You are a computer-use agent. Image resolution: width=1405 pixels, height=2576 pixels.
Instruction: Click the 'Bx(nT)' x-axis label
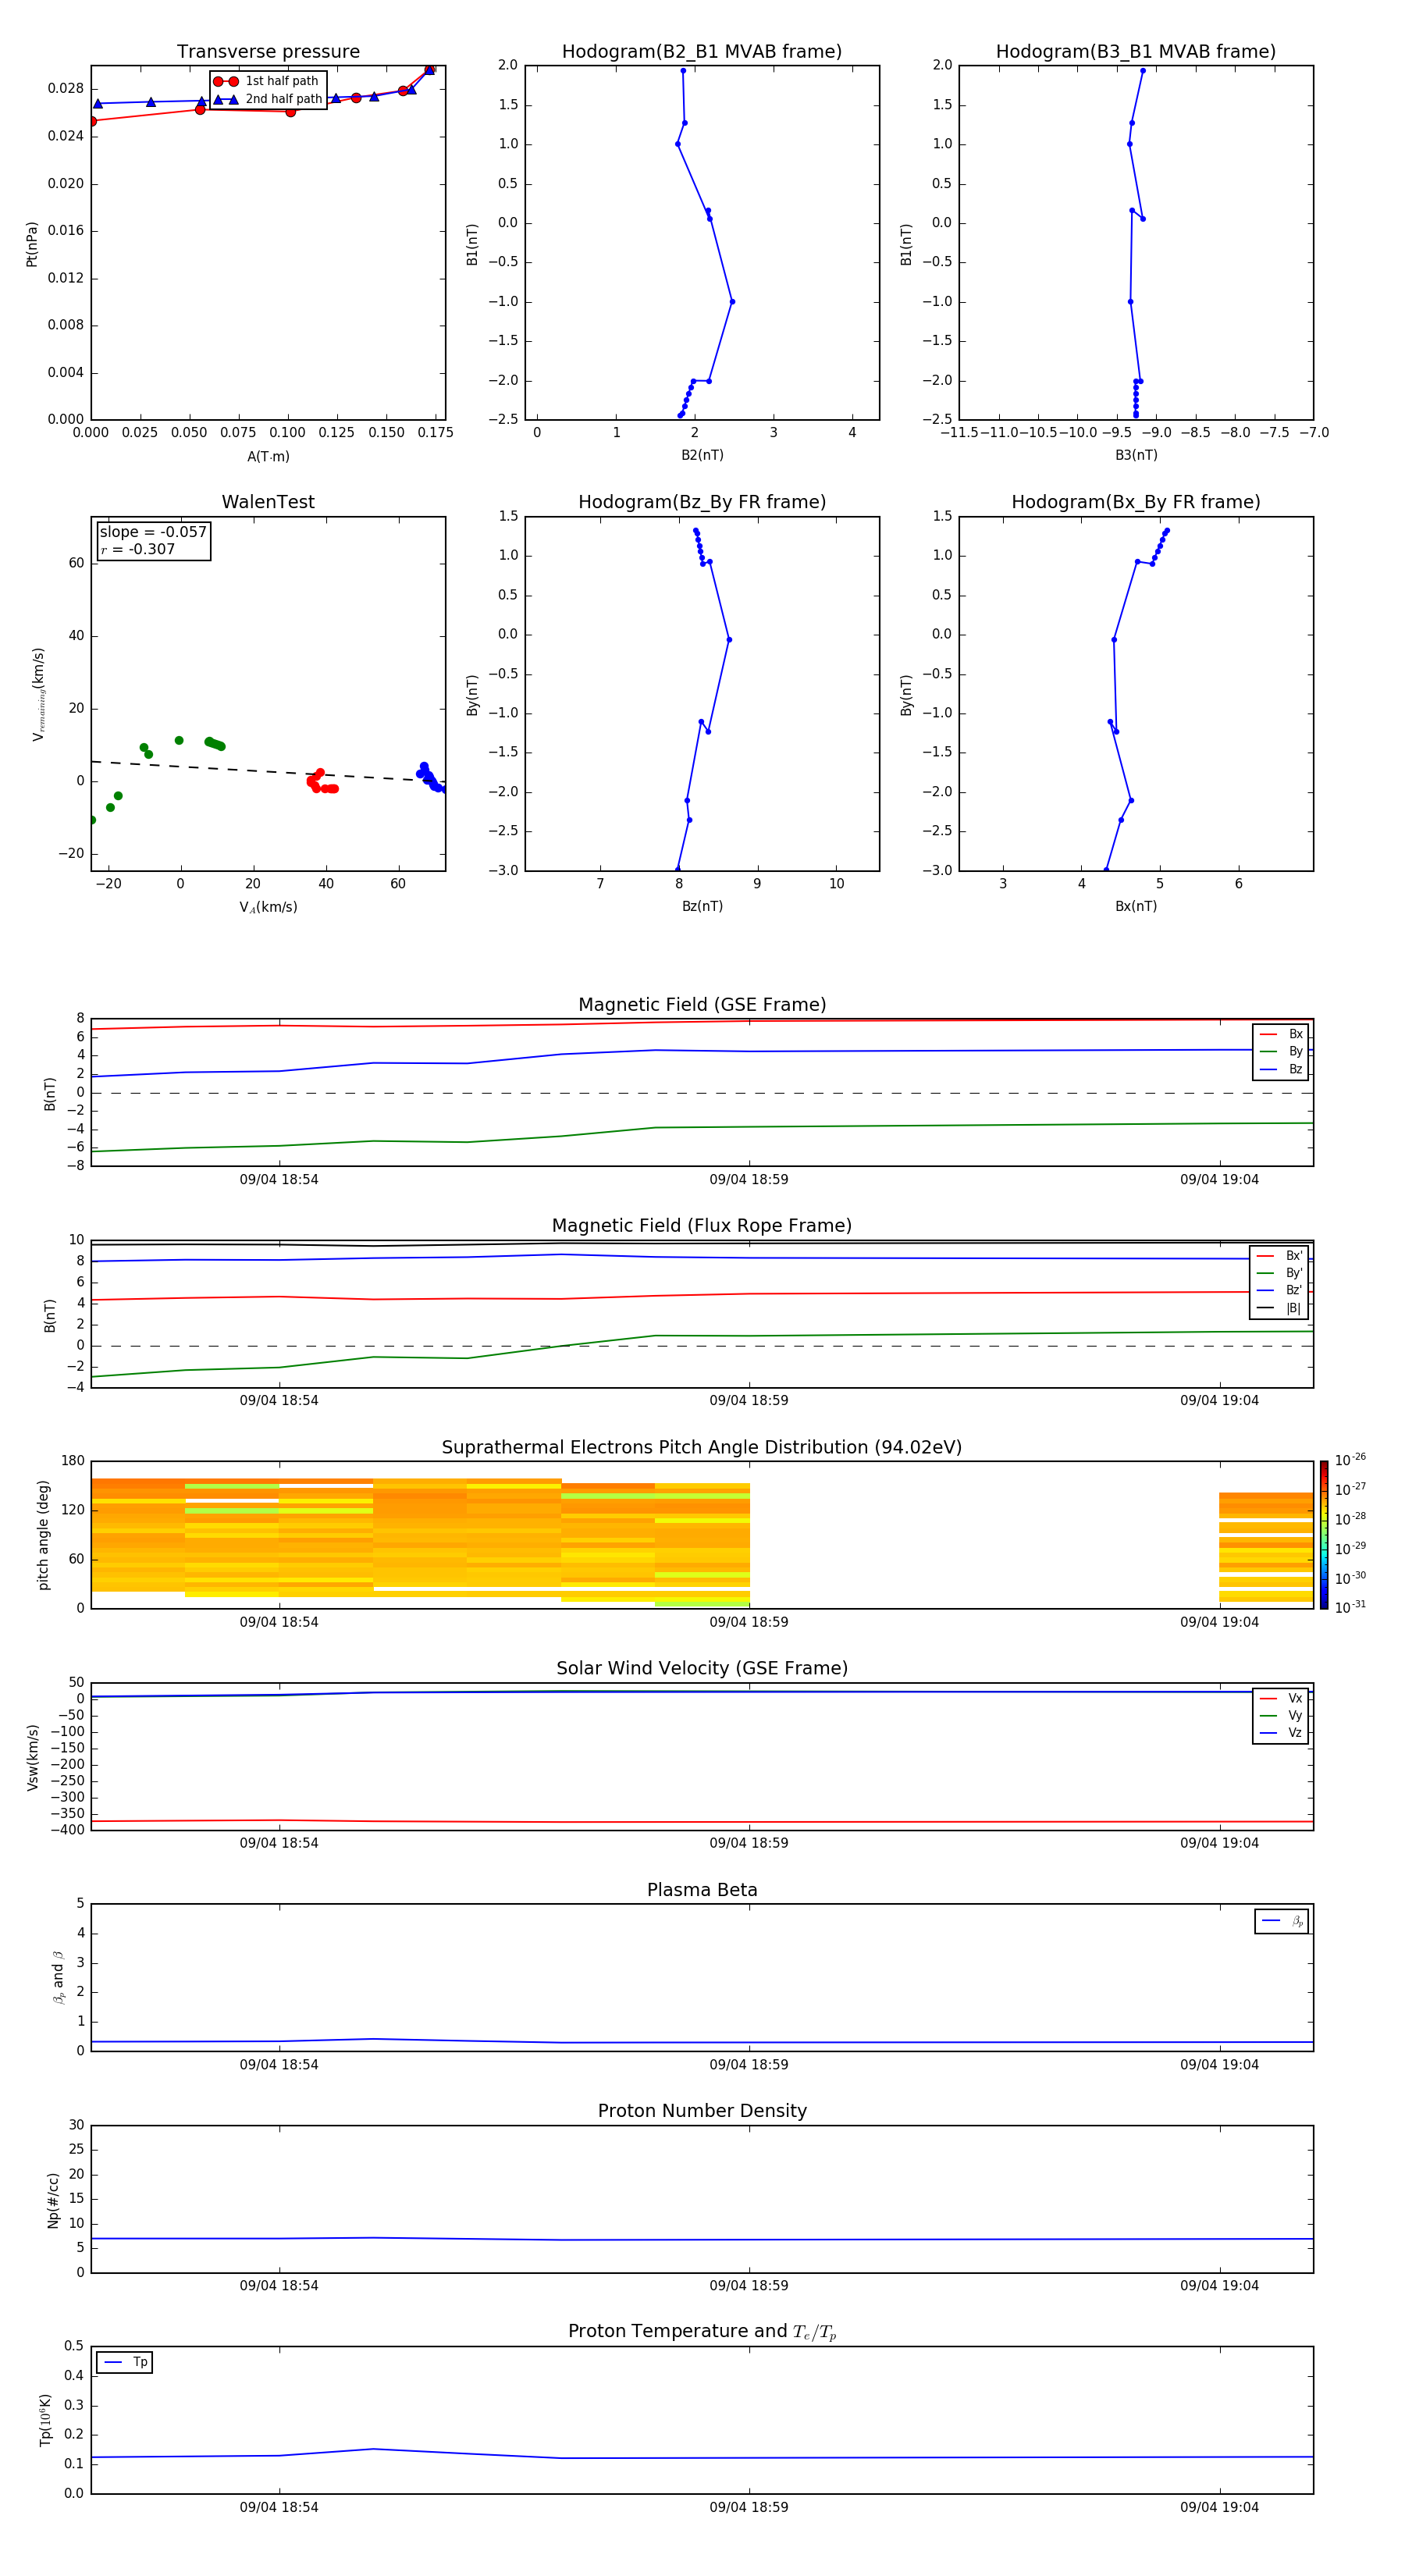point(1136,906)
